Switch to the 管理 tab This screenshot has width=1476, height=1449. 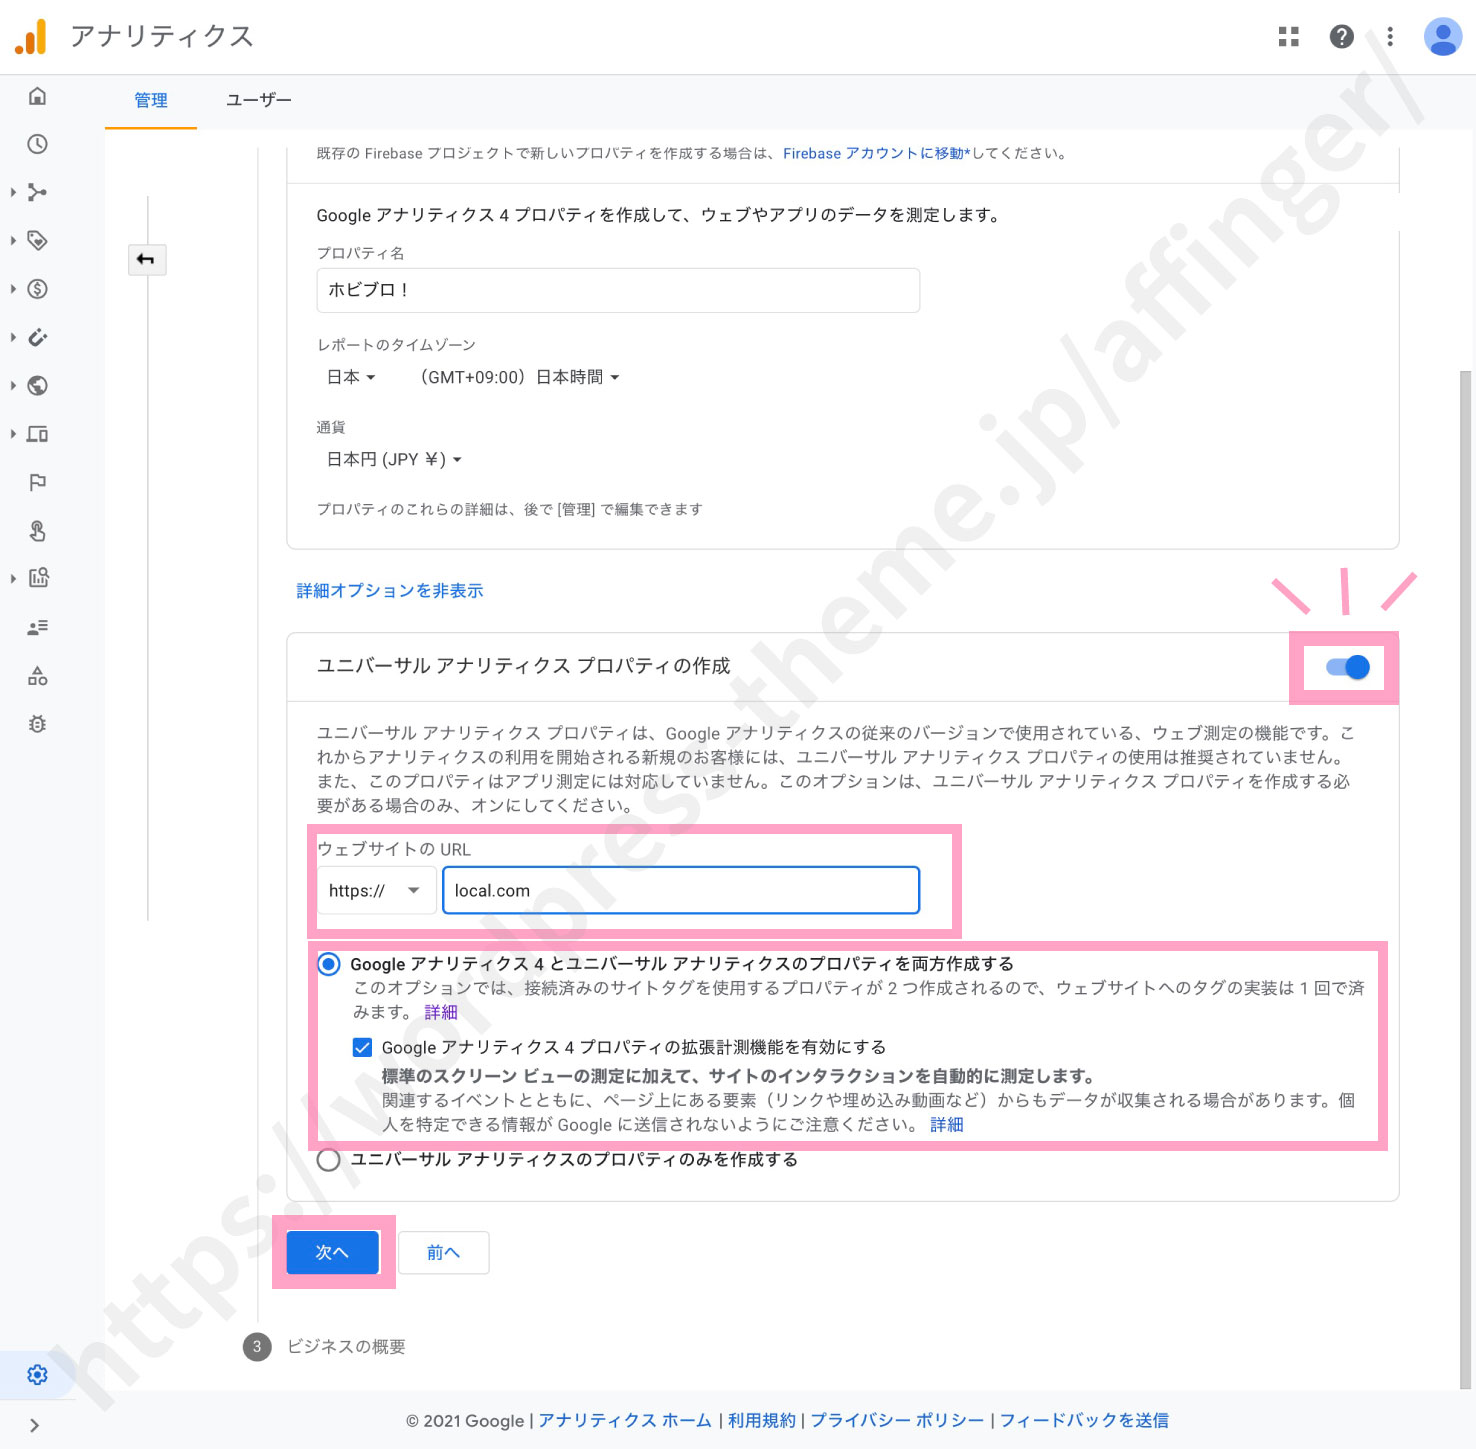(x=151, y=101)
